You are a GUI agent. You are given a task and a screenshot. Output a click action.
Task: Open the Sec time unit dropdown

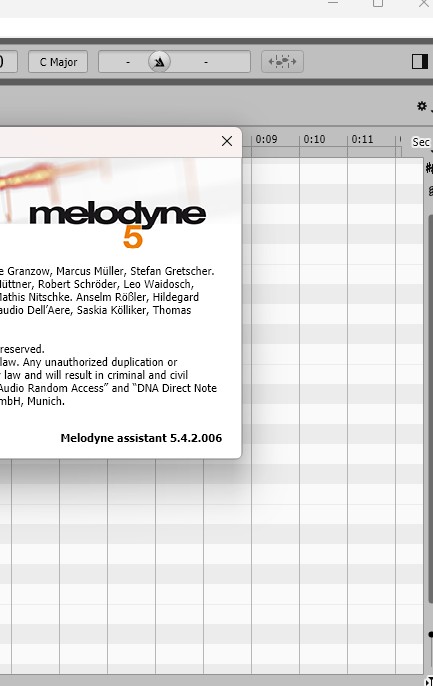(422, 142)
